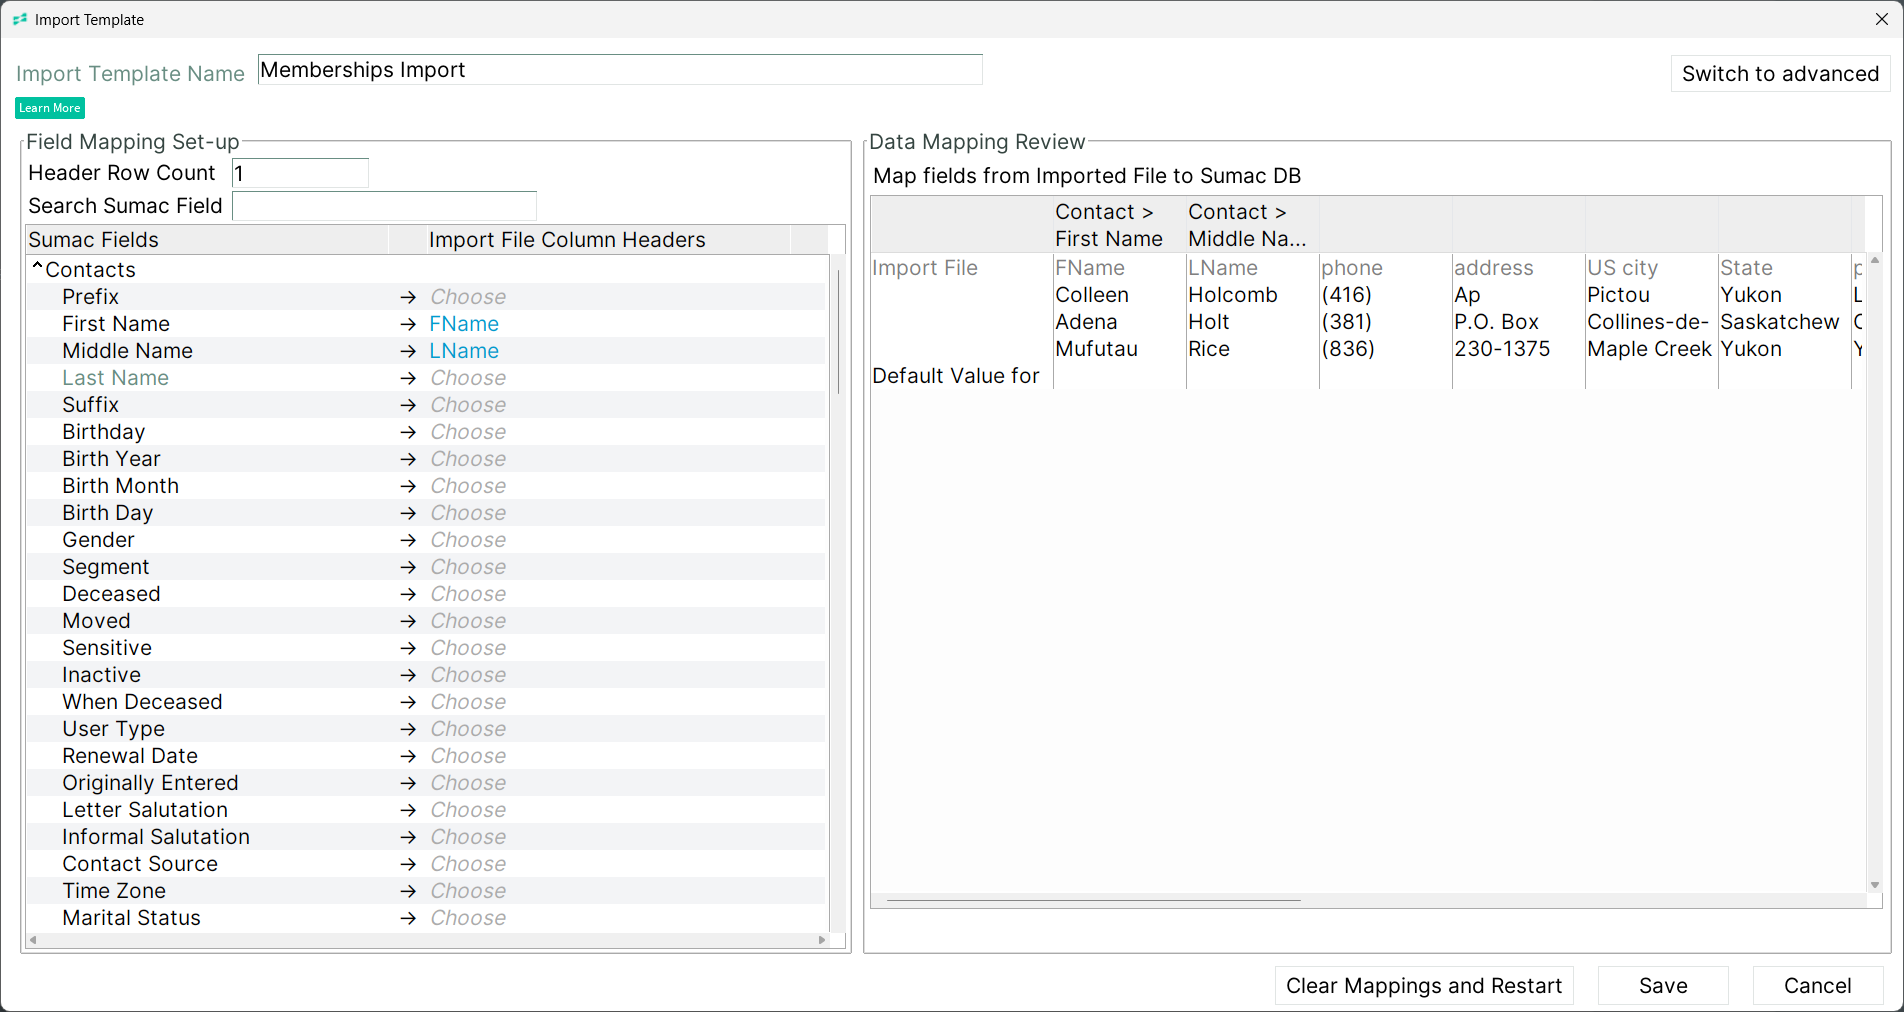Choose a column for Birth Year
Screen dimensions: 1904x1012
coord(468,459)
